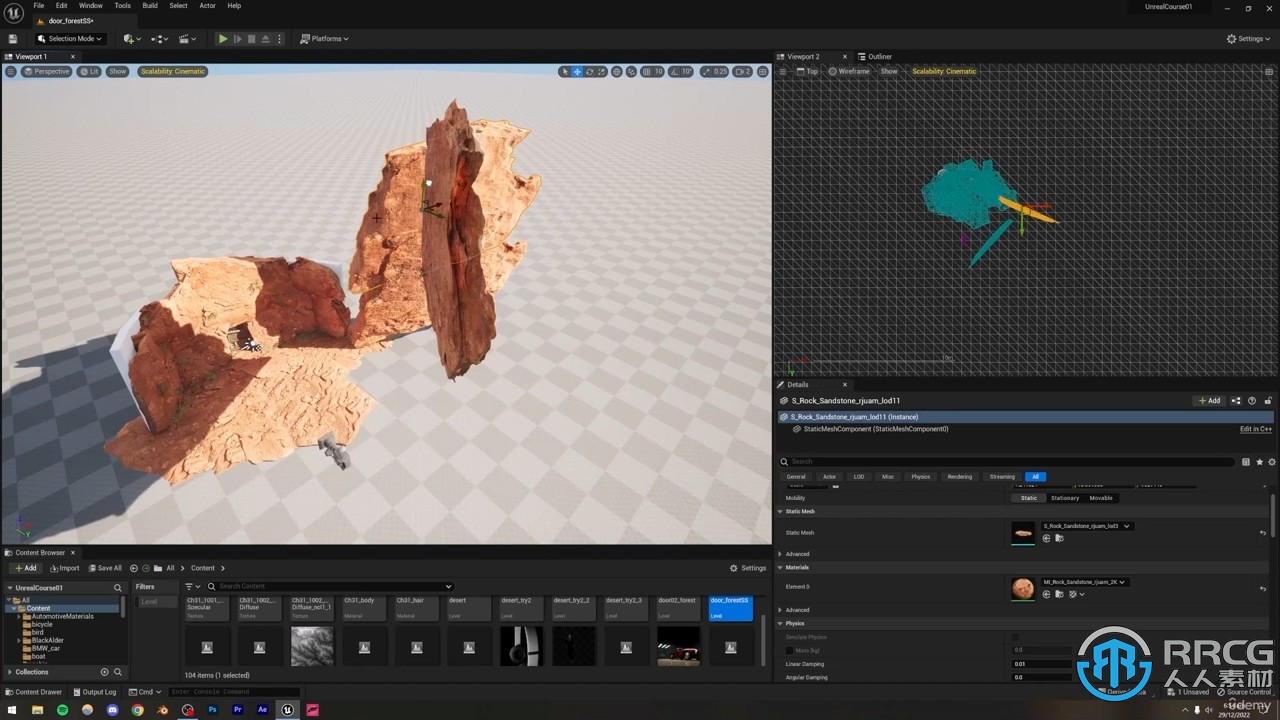Click the Show flags button in Viewport 1
Screen dimensions: 1280x720
tap(118, 71)
